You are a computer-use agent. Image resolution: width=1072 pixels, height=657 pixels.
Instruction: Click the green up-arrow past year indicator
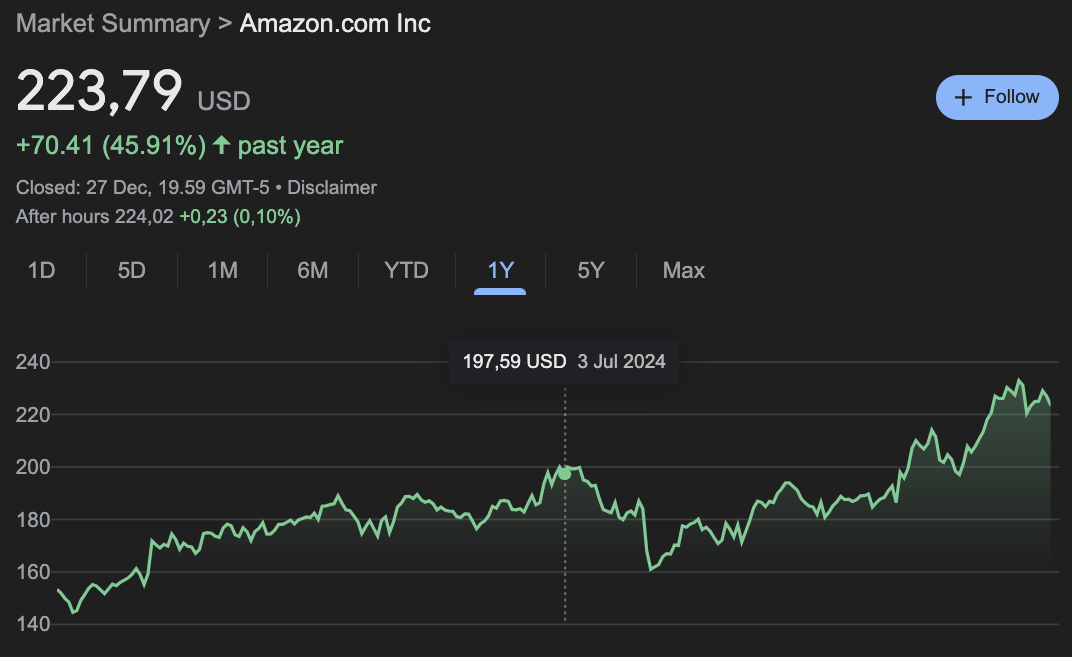(x=222, y=146)
